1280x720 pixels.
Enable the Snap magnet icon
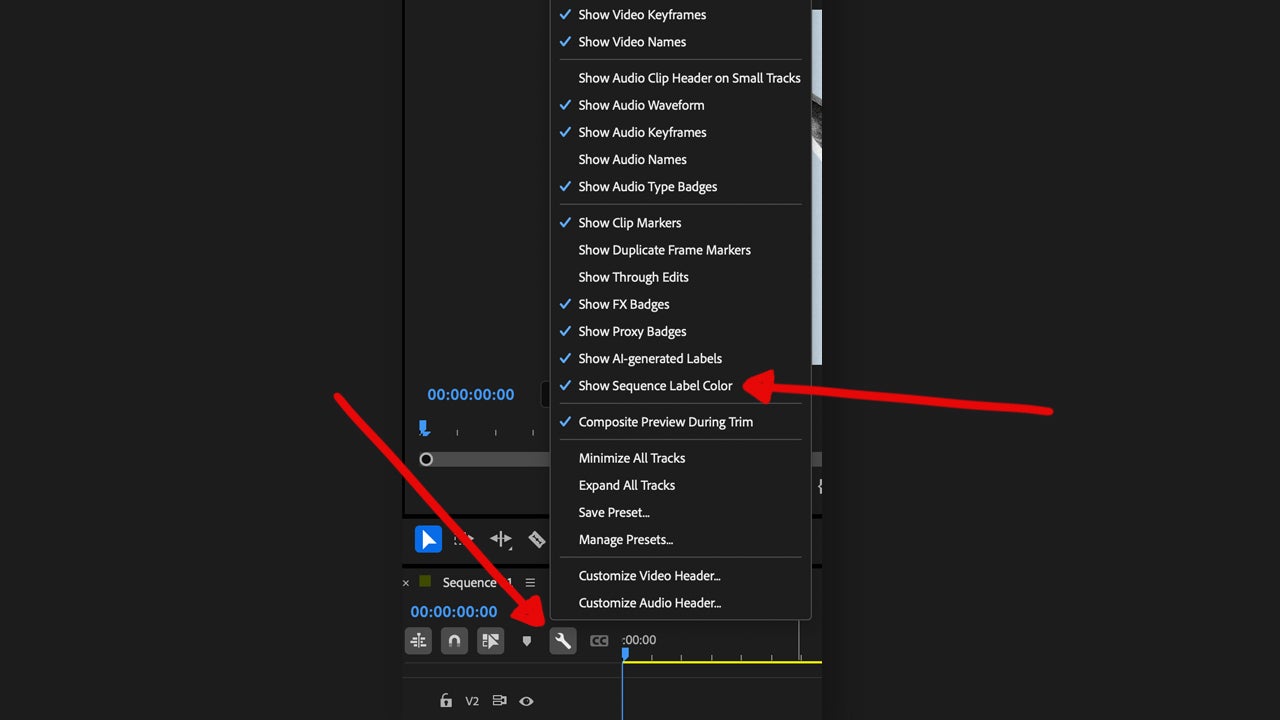(x=454, y=640)
